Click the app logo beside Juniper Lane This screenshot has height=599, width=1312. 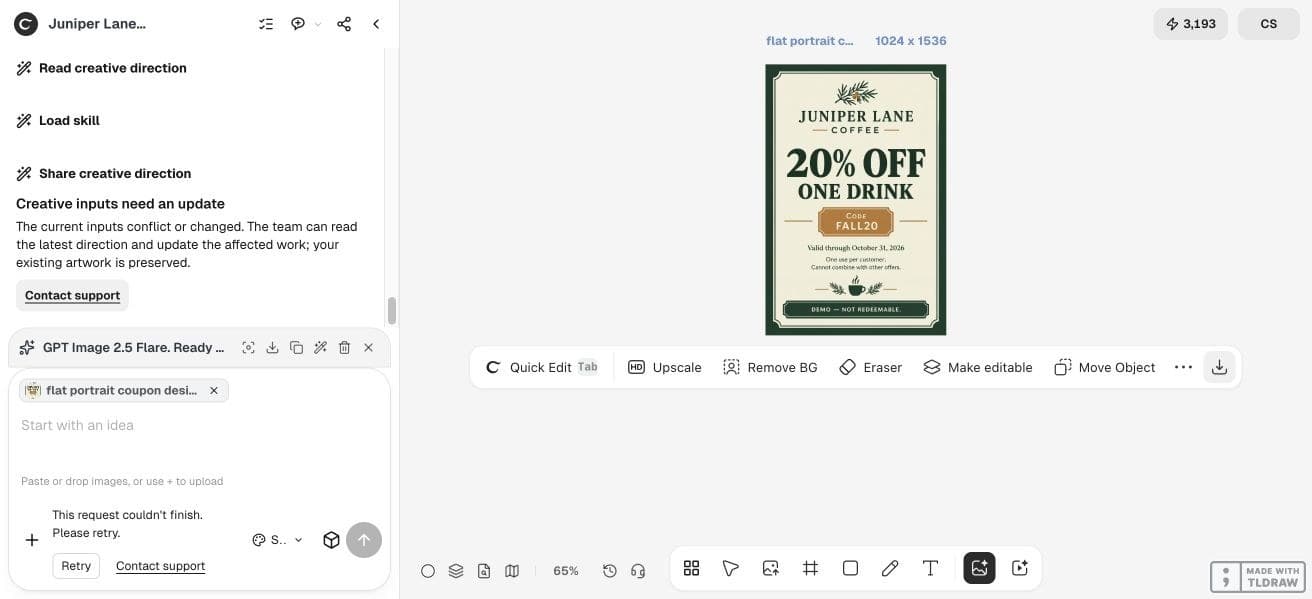coord(26,24)
